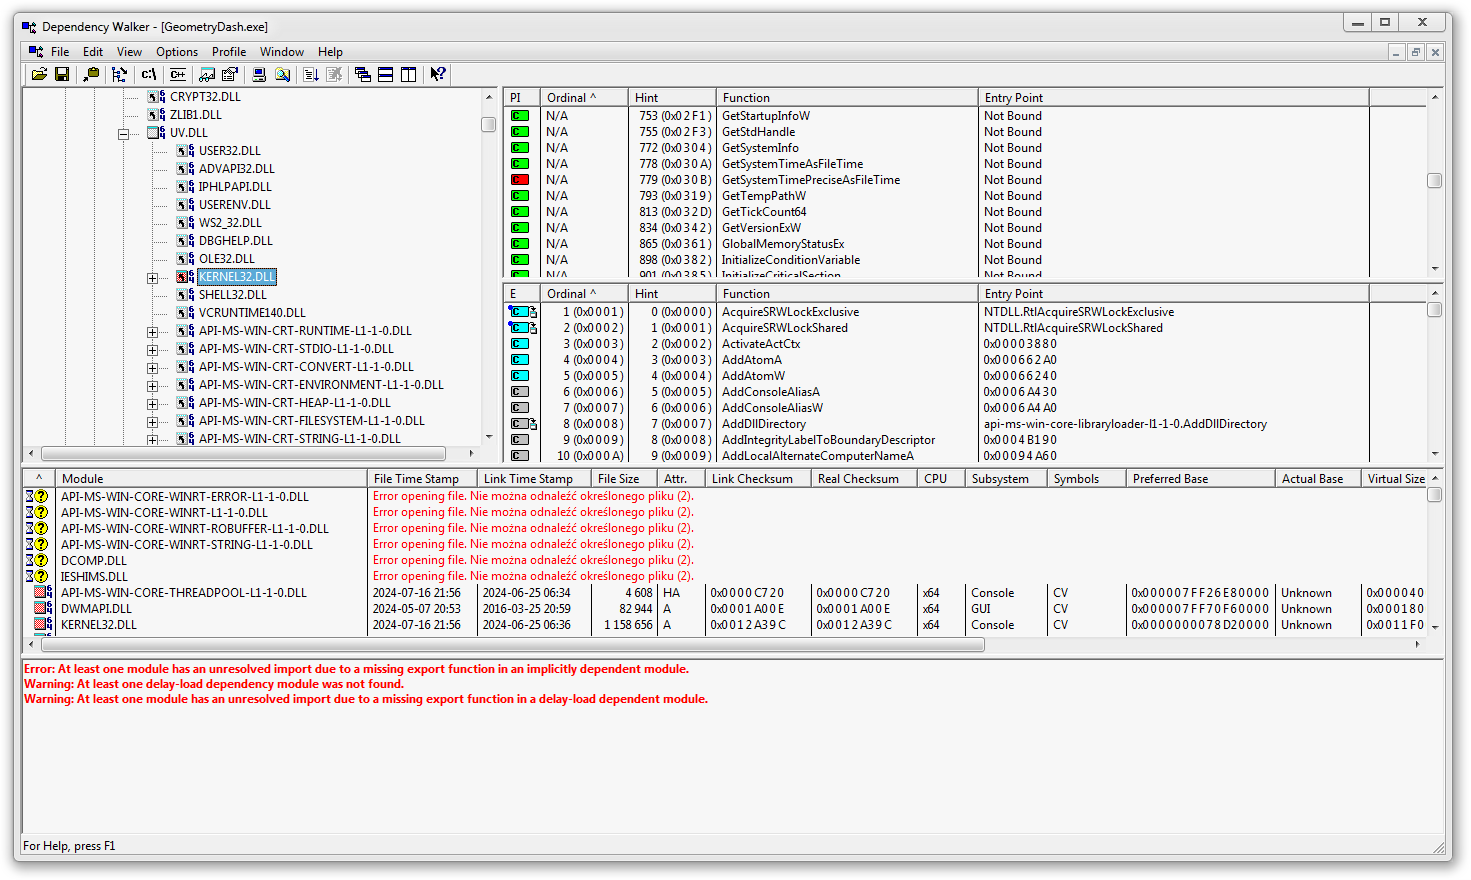The height and width of the screenshot is (880, 1471).
Task: Open the File menu
Action: tap(60, 52)
